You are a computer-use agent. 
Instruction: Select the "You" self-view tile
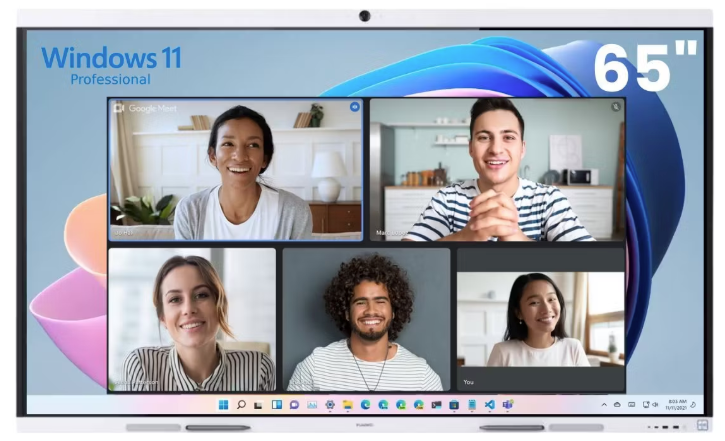[x=541, y=319]
